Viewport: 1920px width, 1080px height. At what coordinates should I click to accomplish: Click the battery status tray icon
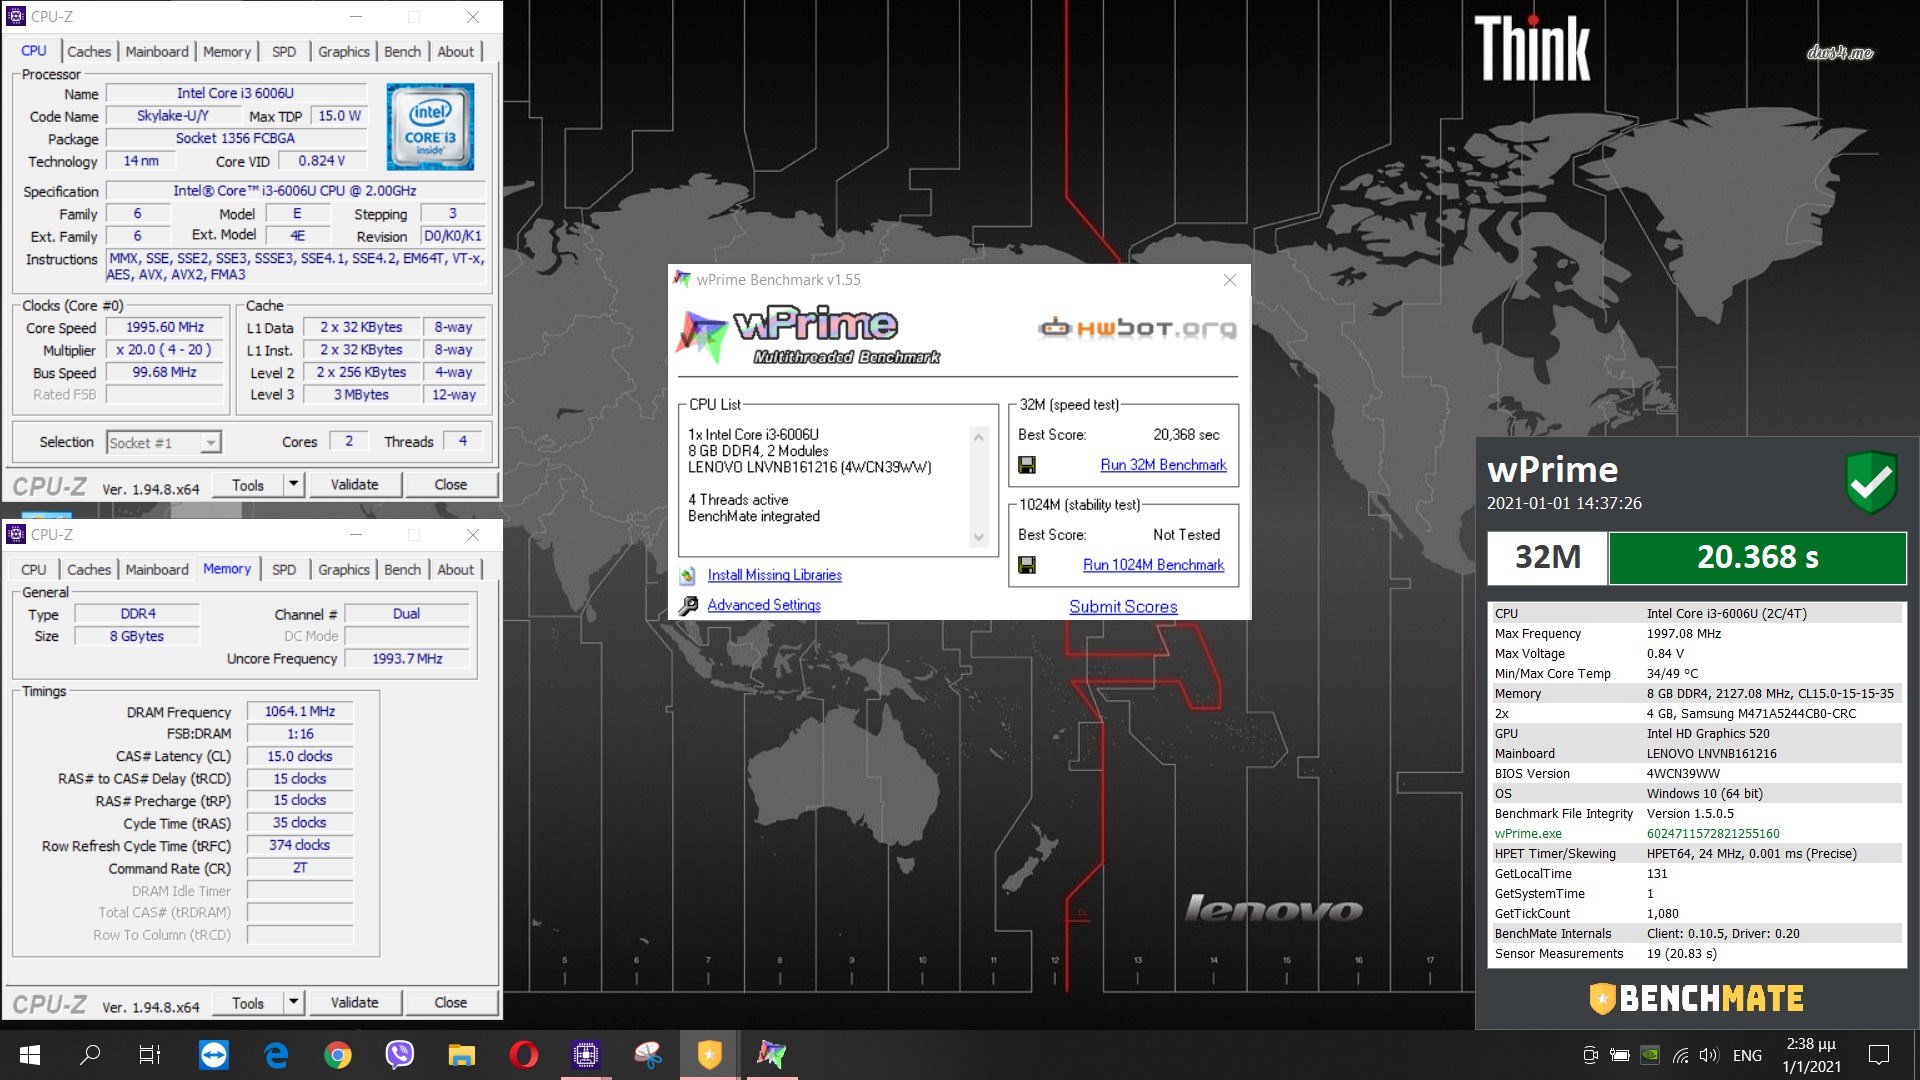(1620, 1055)
